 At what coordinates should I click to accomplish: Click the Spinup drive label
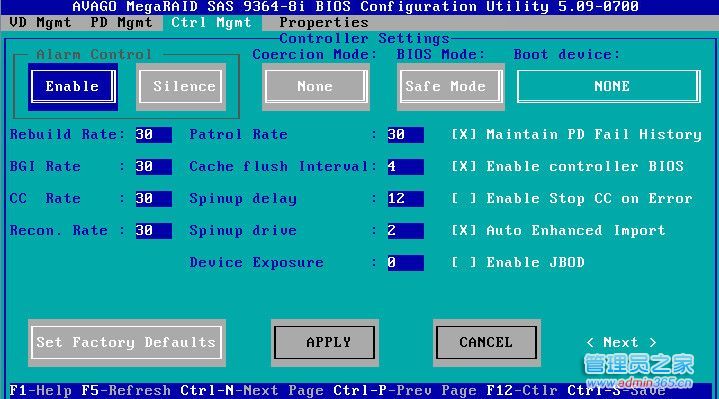point(243,231)
